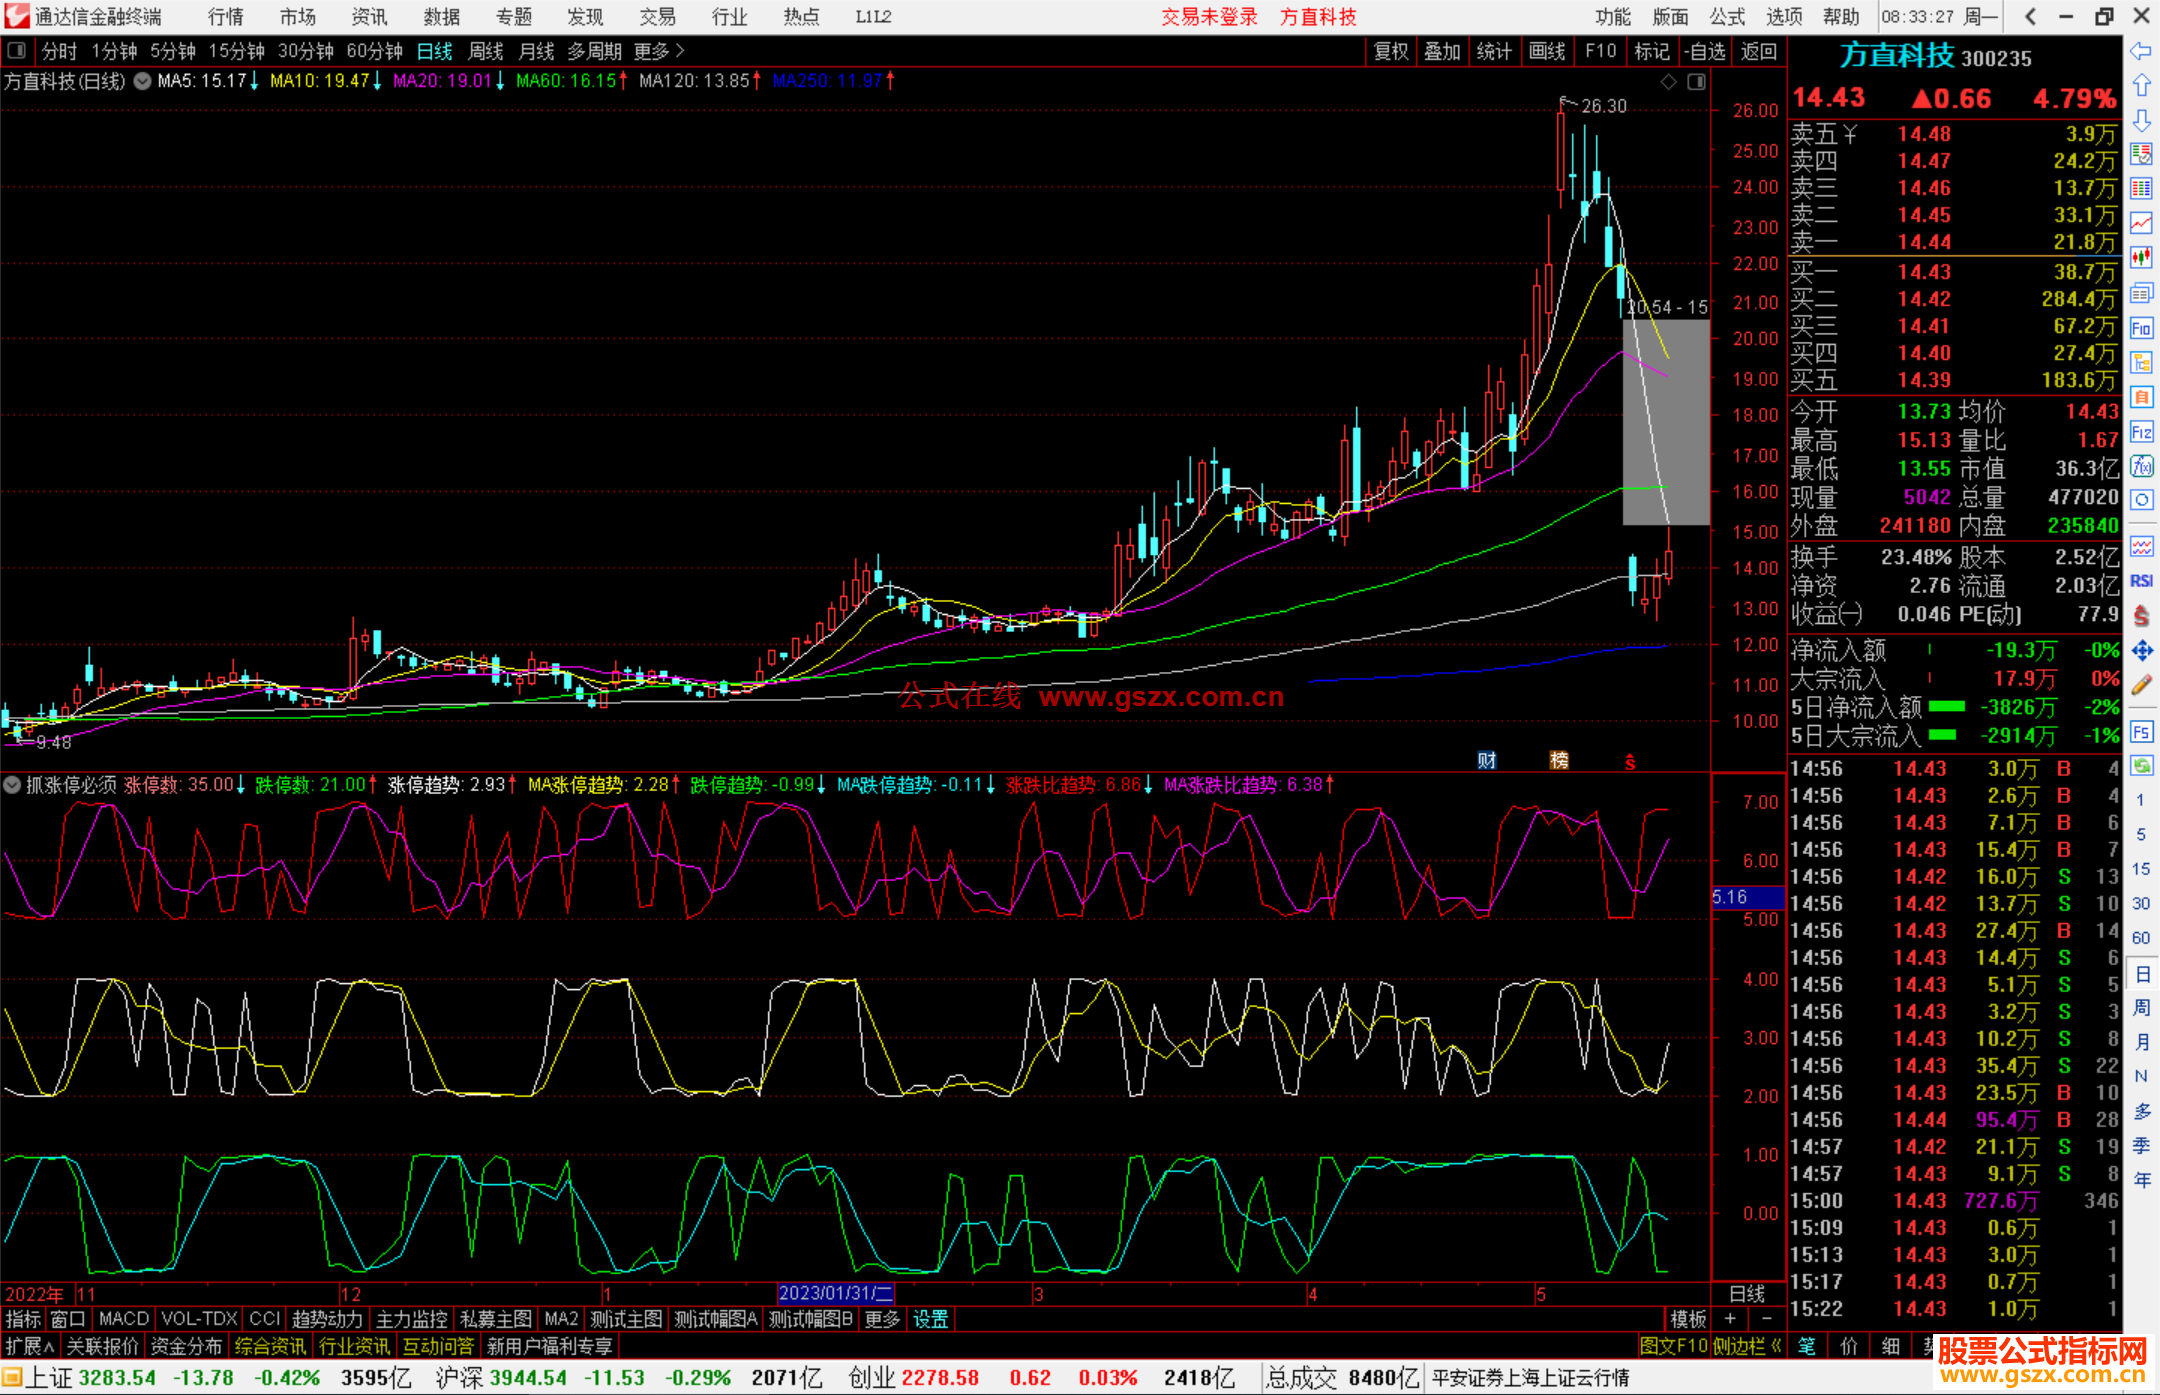Screen dimensions: 2160x1395
Task: Click the F10 sidebar icon
Action: 2141,328
